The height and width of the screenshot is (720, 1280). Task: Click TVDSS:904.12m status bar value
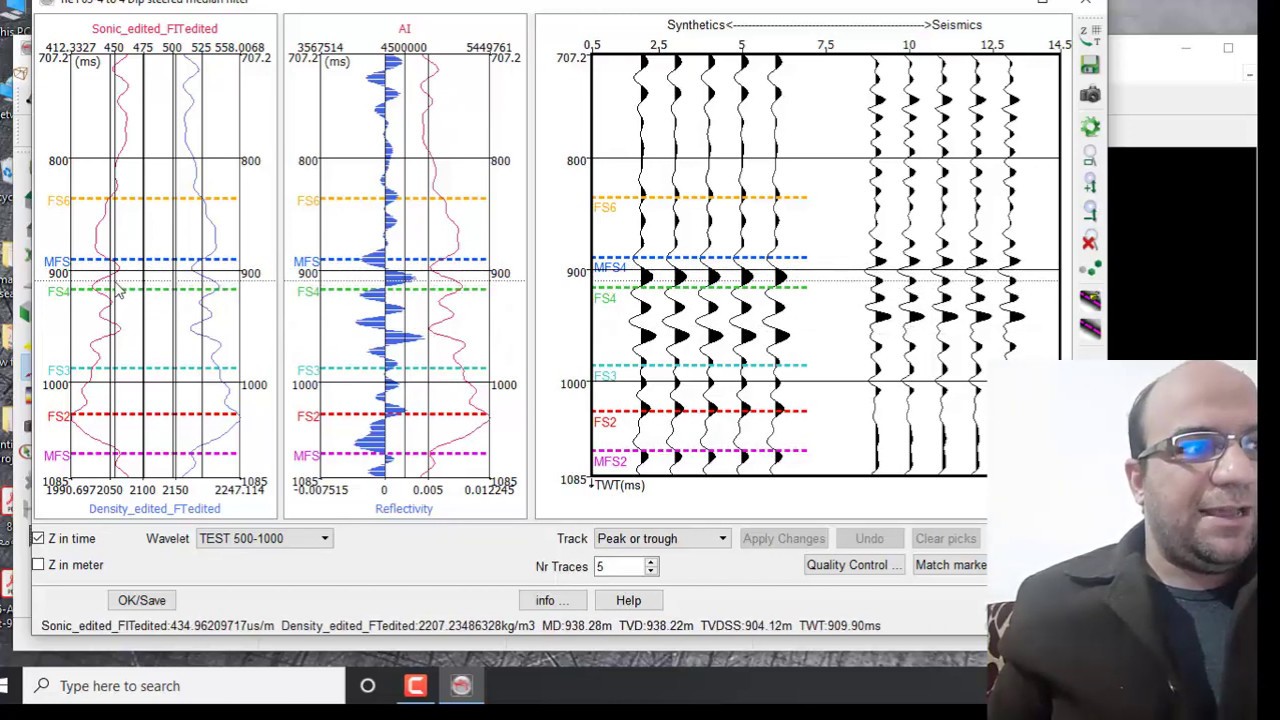746,626
